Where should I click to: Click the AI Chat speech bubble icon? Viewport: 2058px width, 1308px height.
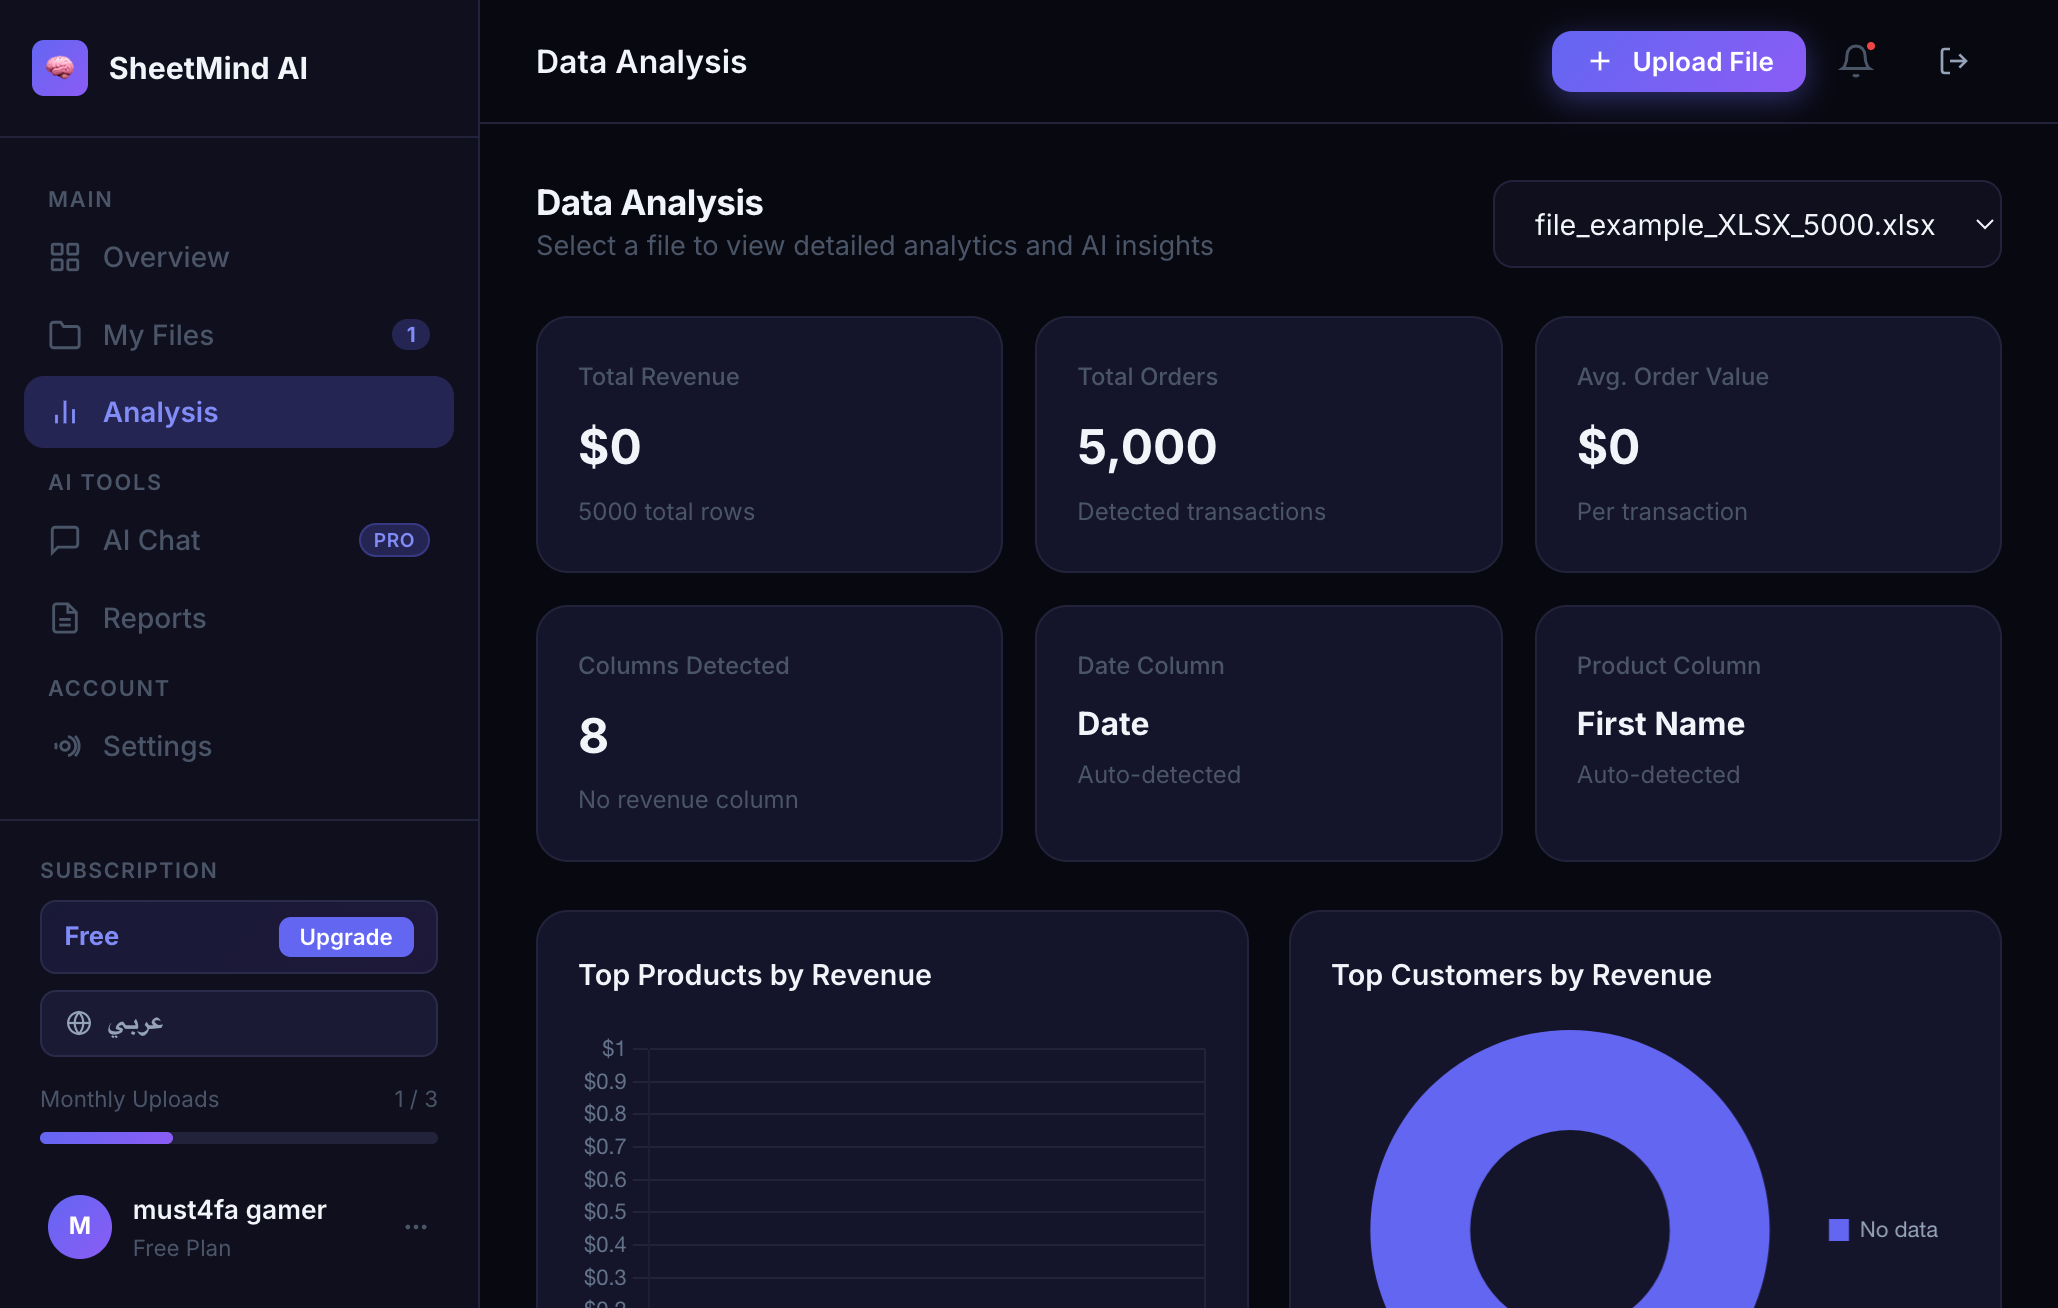[x=65, y=540]
